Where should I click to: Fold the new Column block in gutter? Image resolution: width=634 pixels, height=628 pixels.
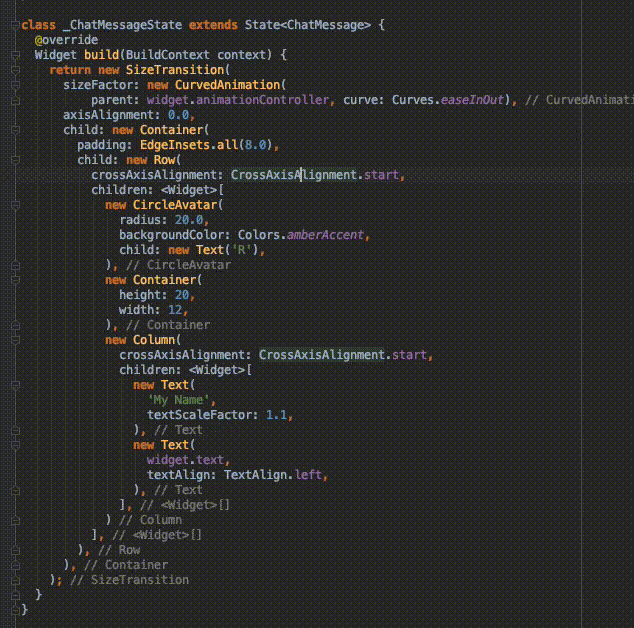(x=15, y=340)
